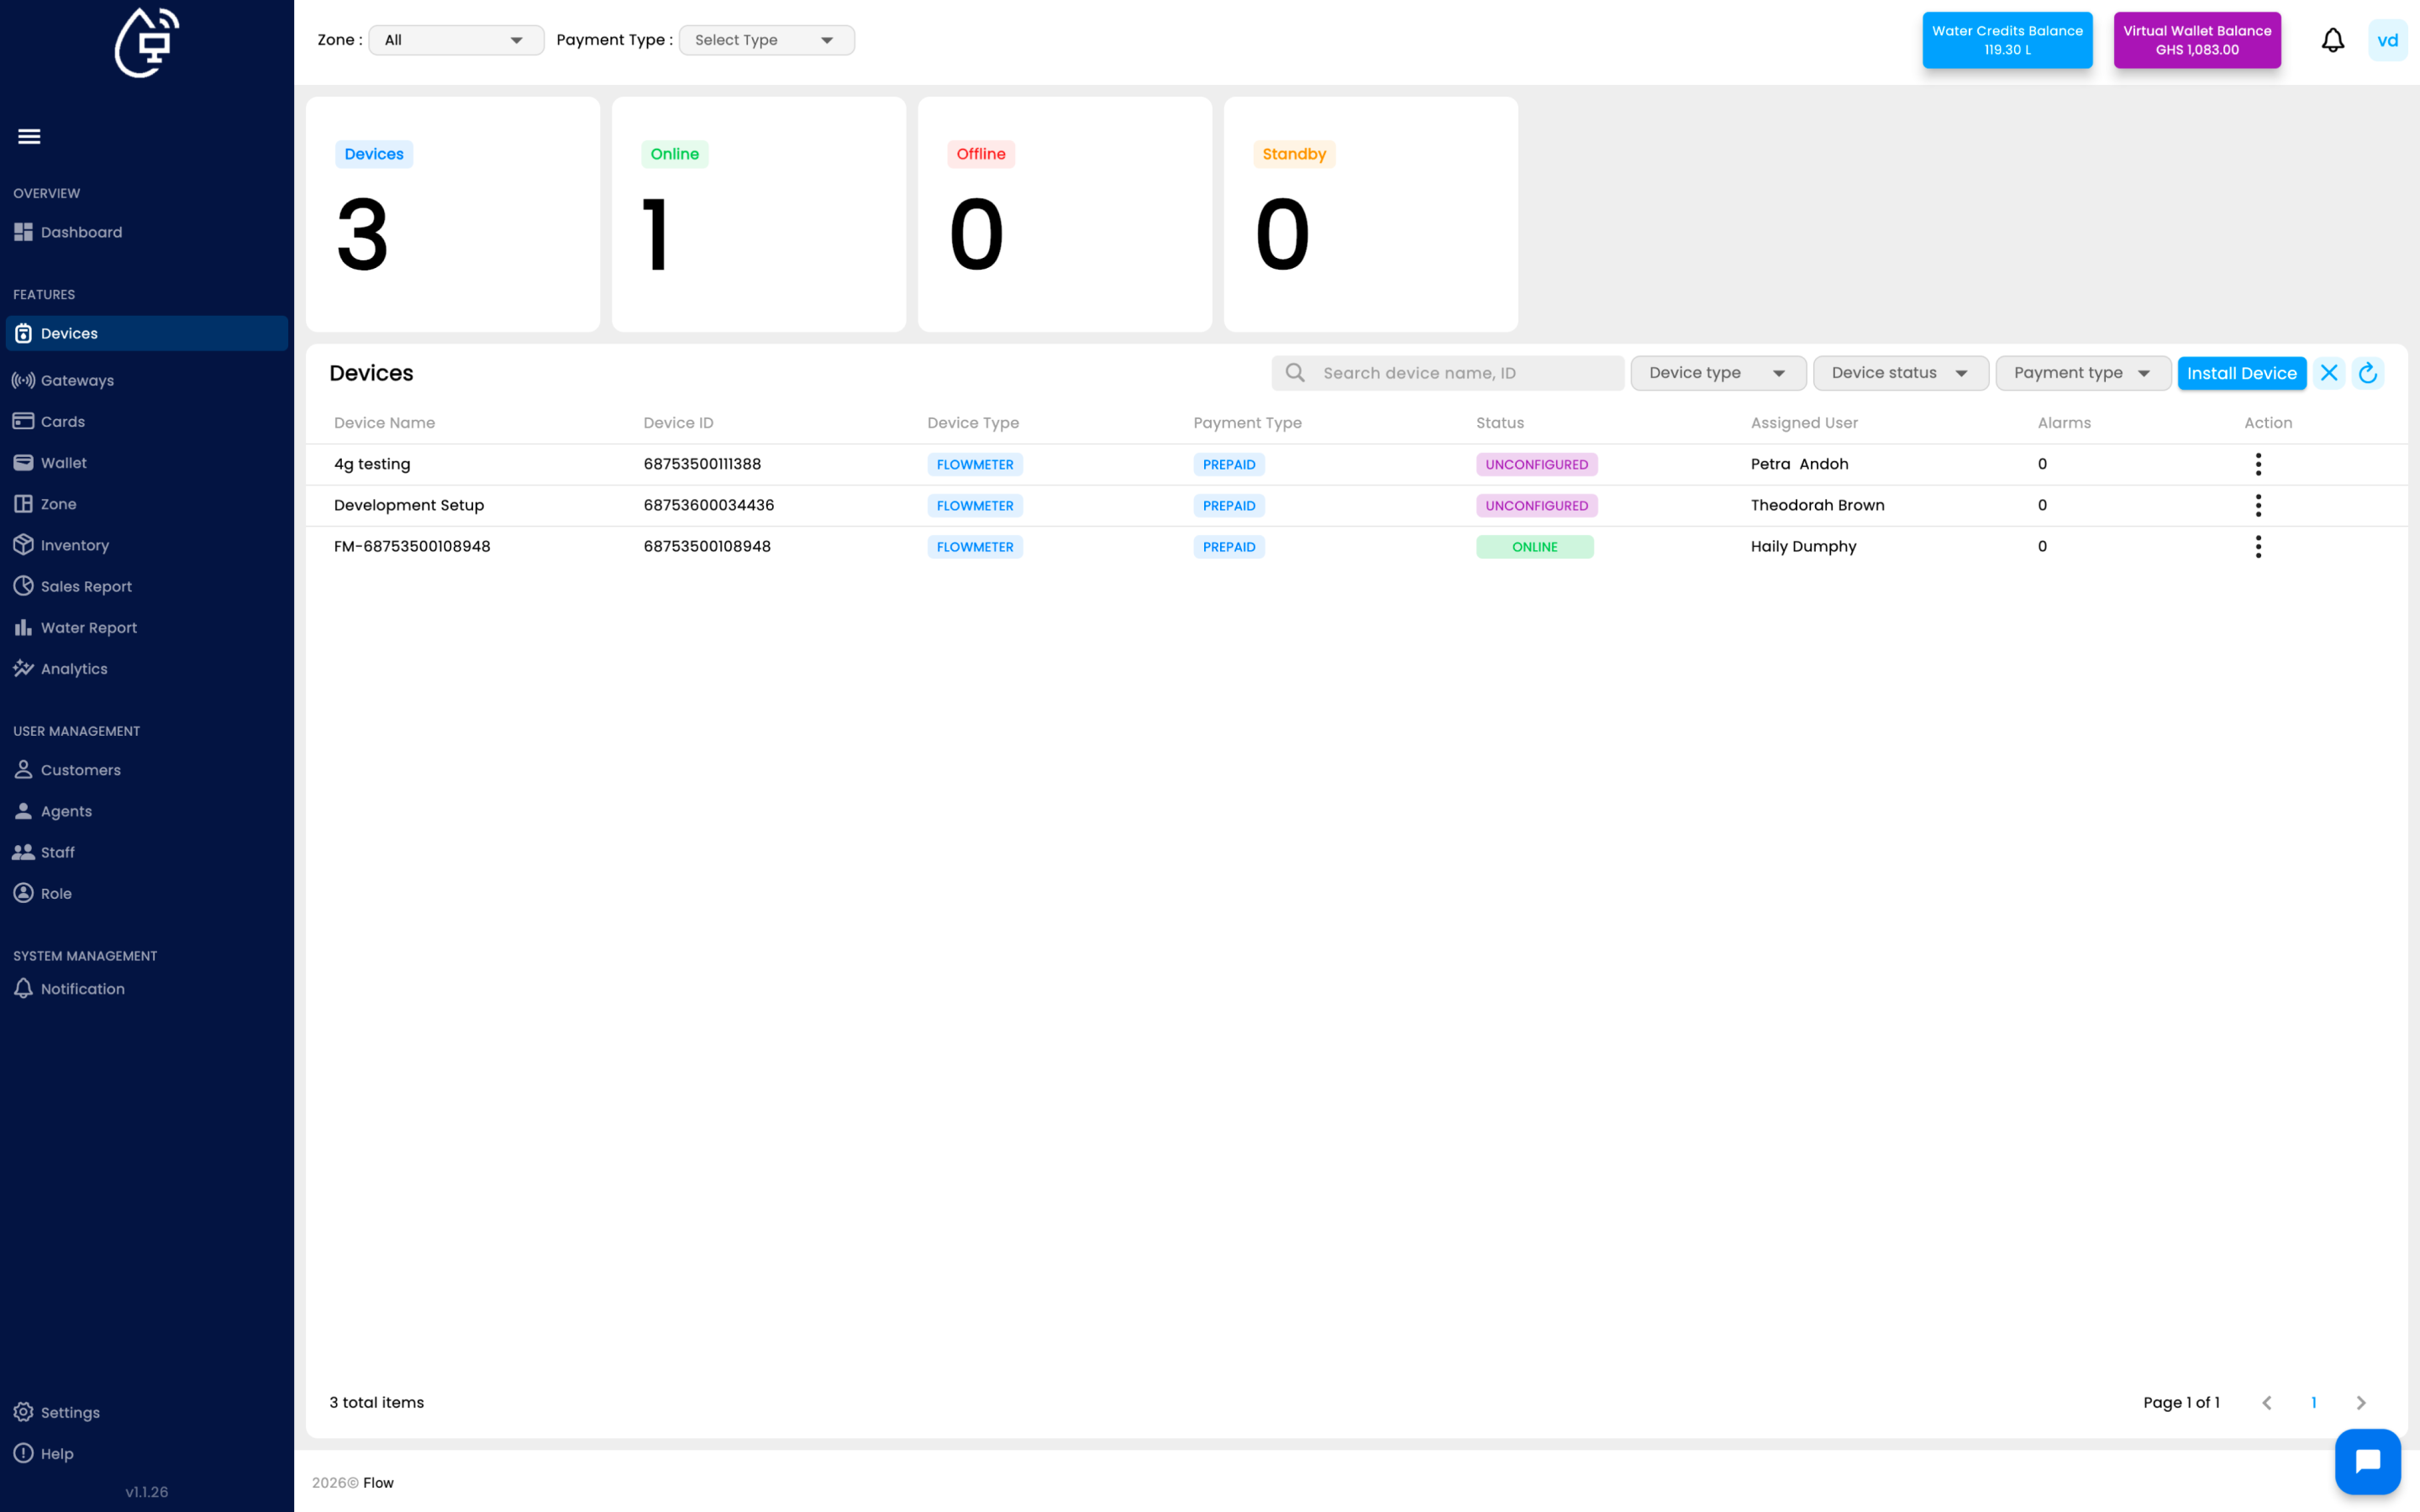Image resolution: width=2420 pixels, height=1512 pixels.
Task: Click the Notification bell in sidebar
Action: click(23, 988)
